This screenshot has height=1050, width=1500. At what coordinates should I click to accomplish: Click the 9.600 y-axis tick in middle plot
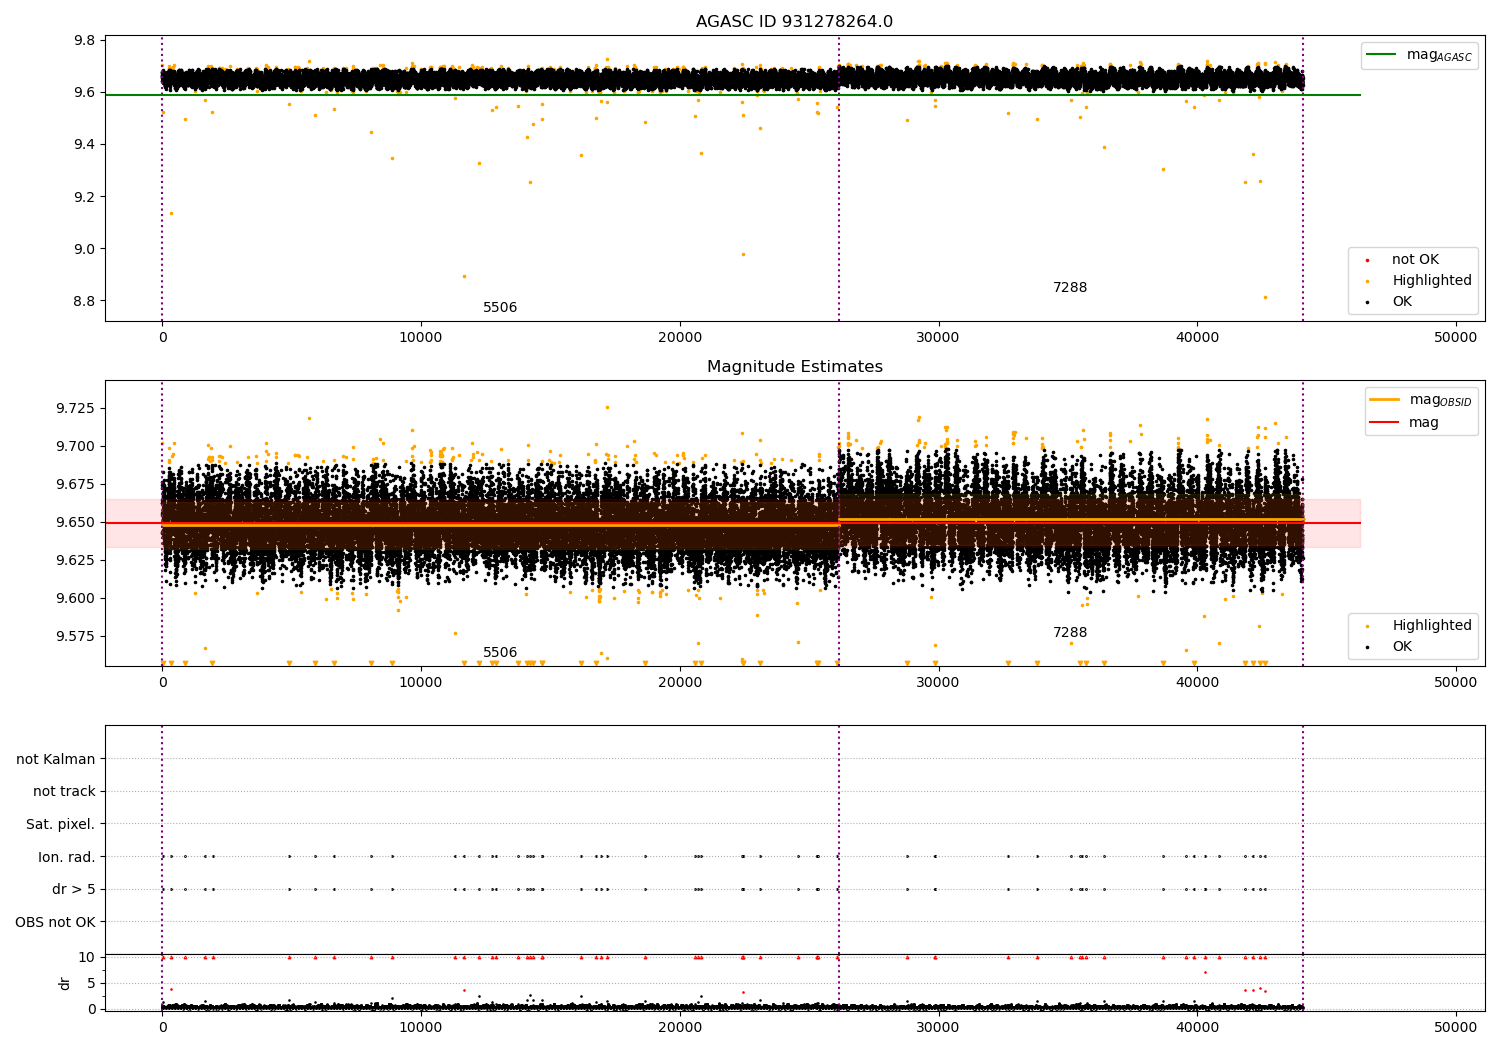point(77,598)
